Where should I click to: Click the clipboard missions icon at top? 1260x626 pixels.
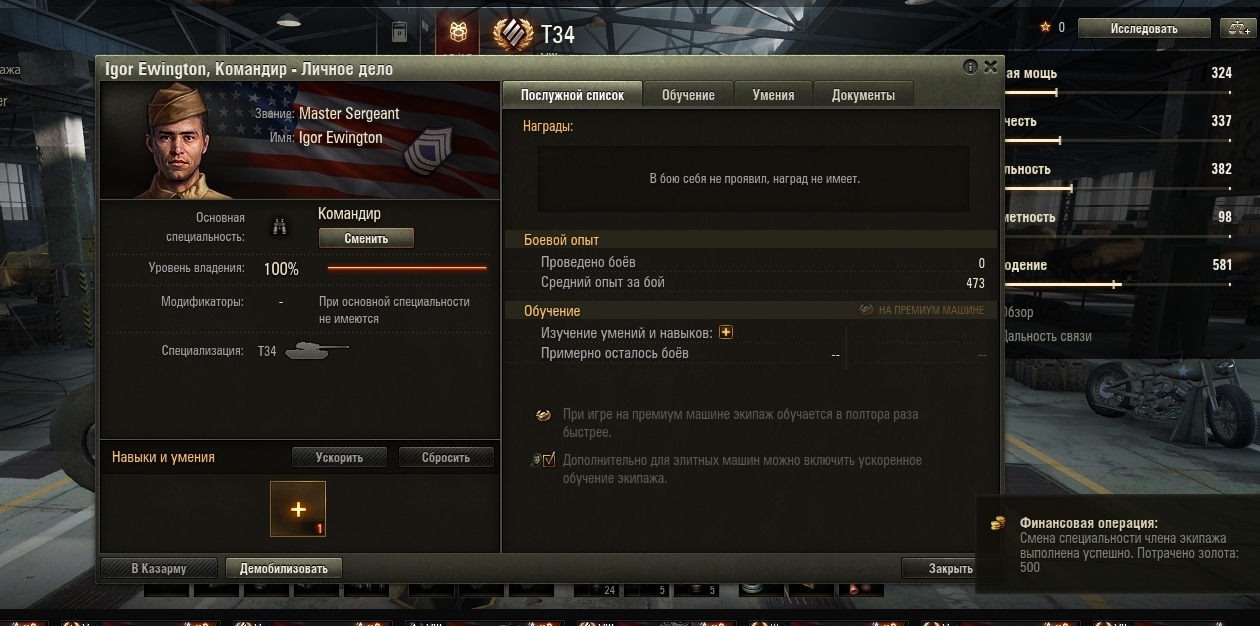tap(400, 32)
